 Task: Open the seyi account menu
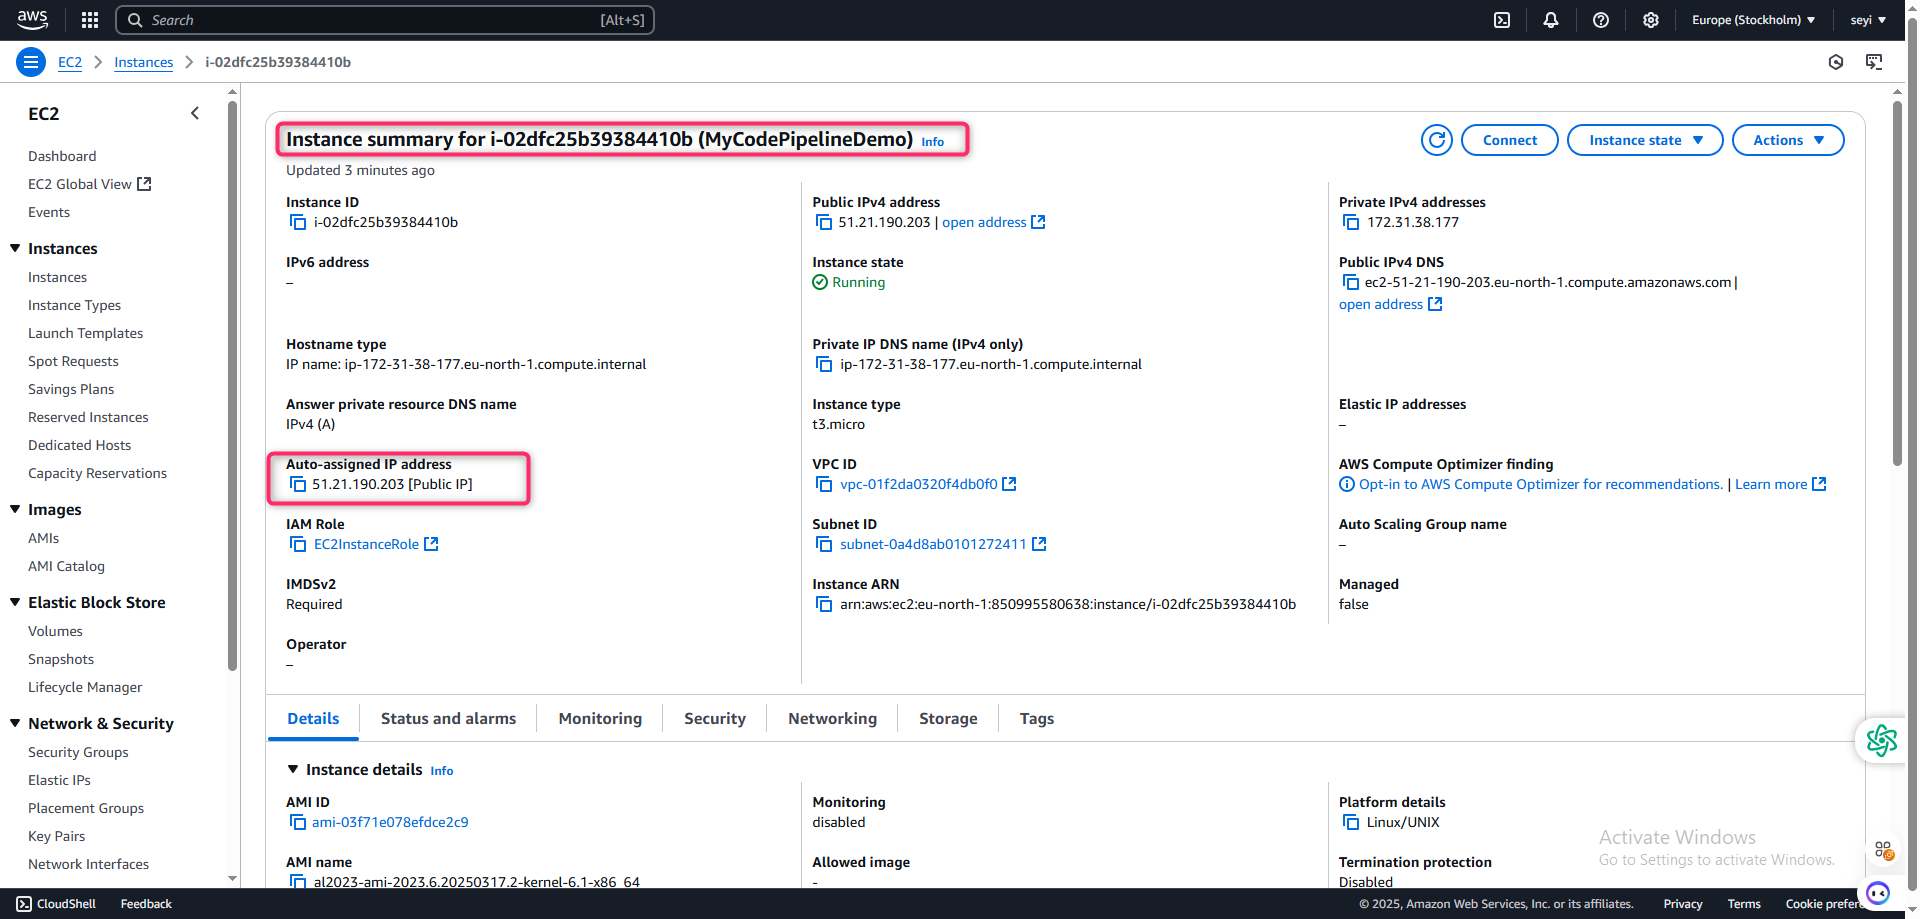coord(1868,20)
